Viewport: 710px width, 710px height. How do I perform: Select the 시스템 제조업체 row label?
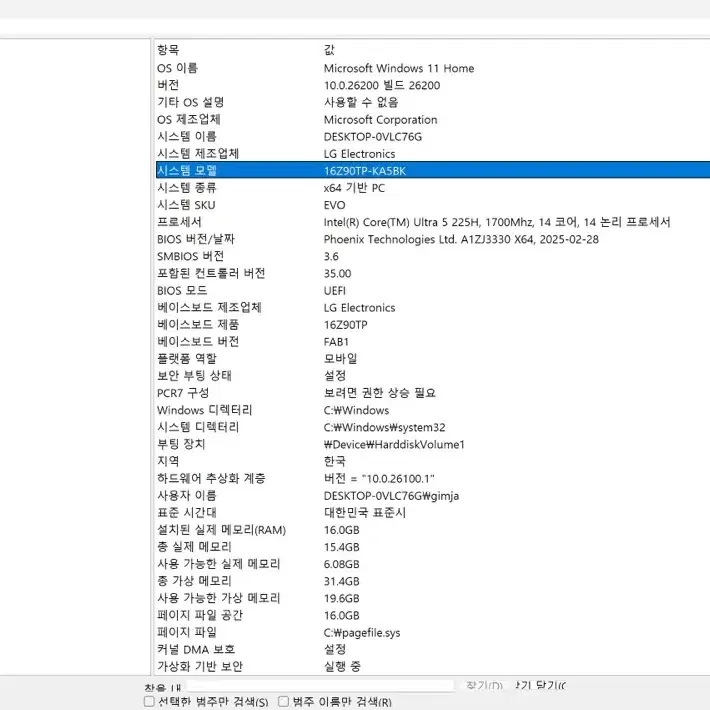click(x=198, y=154)
